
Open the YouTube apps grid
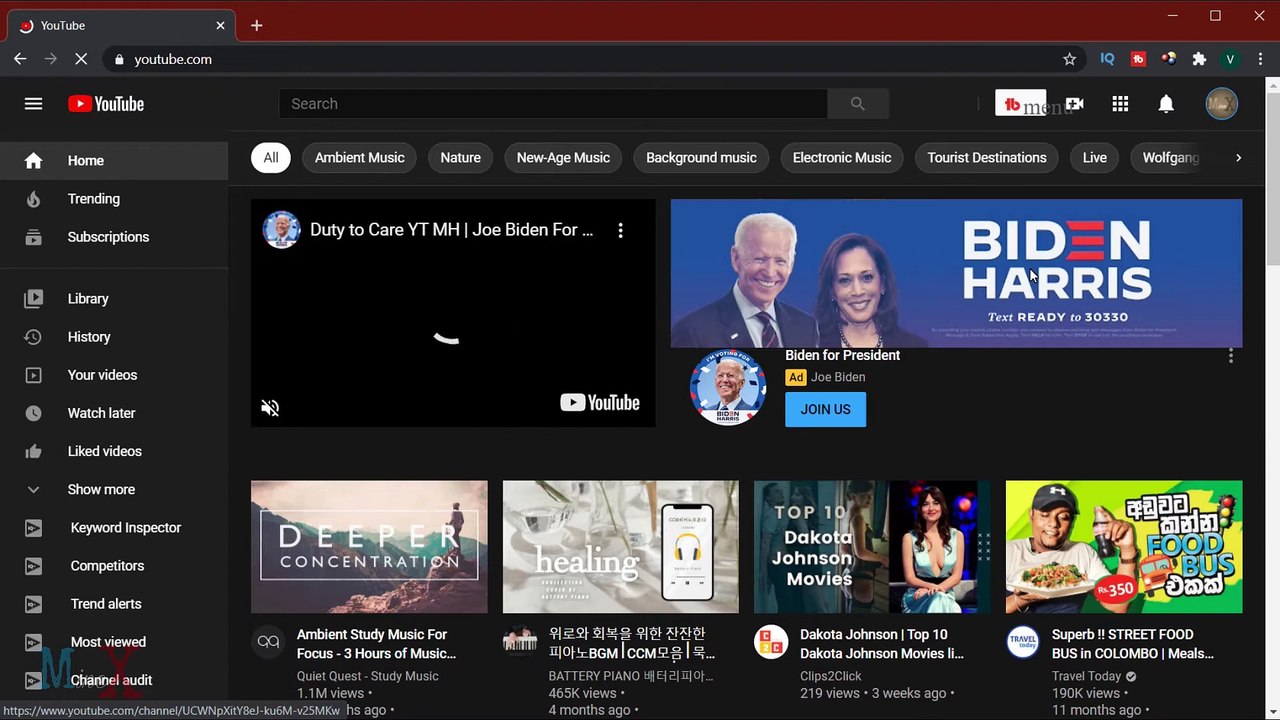tap(1120, 104)
